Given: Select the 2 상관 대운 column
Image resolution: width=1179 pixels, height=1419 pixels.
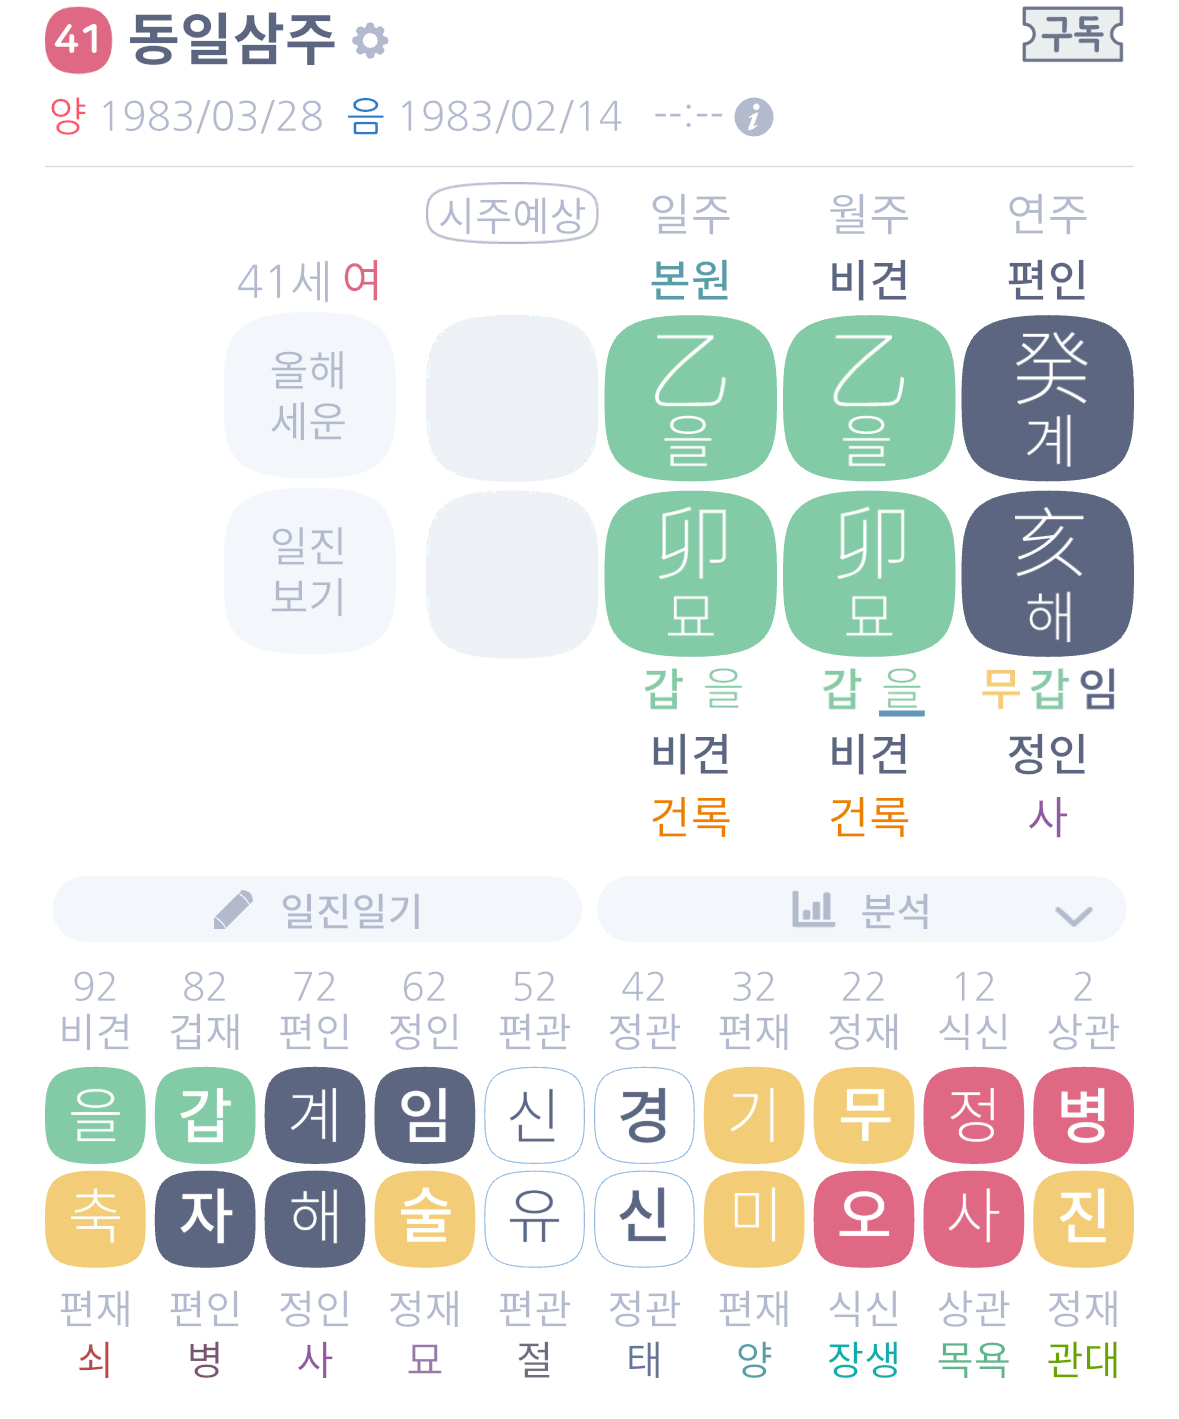Looking at the screenshot, I should click(1083, 1009).
